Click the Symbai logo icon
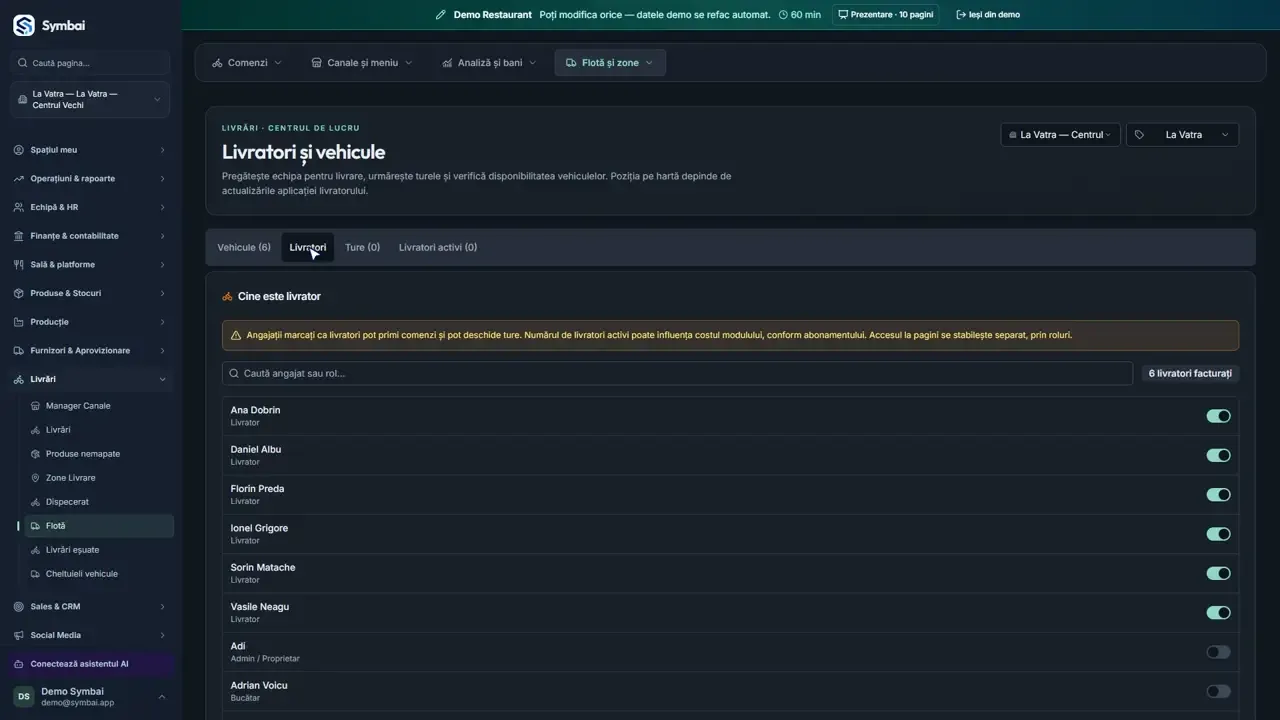Image resolution: width=1280 pixels, height=720 pixels. [24, 26]
